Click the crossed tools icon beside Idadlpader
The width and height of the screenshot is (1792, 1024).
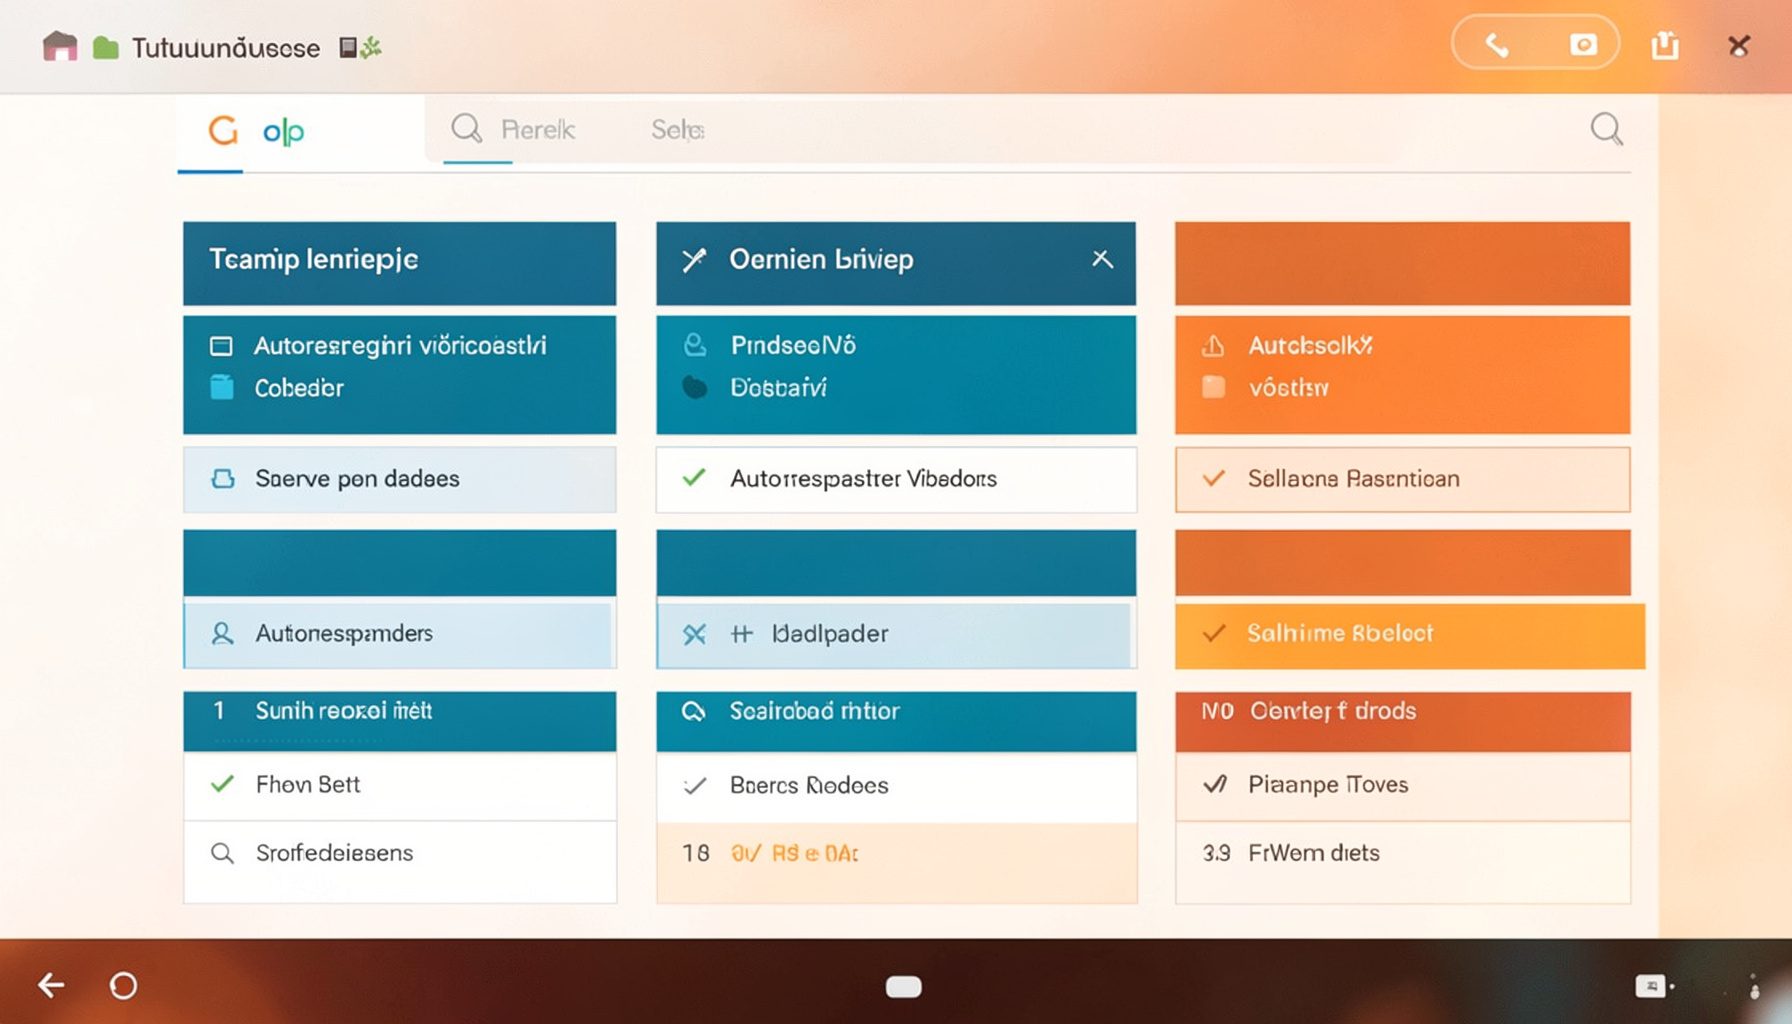click(x=694, y=634)
